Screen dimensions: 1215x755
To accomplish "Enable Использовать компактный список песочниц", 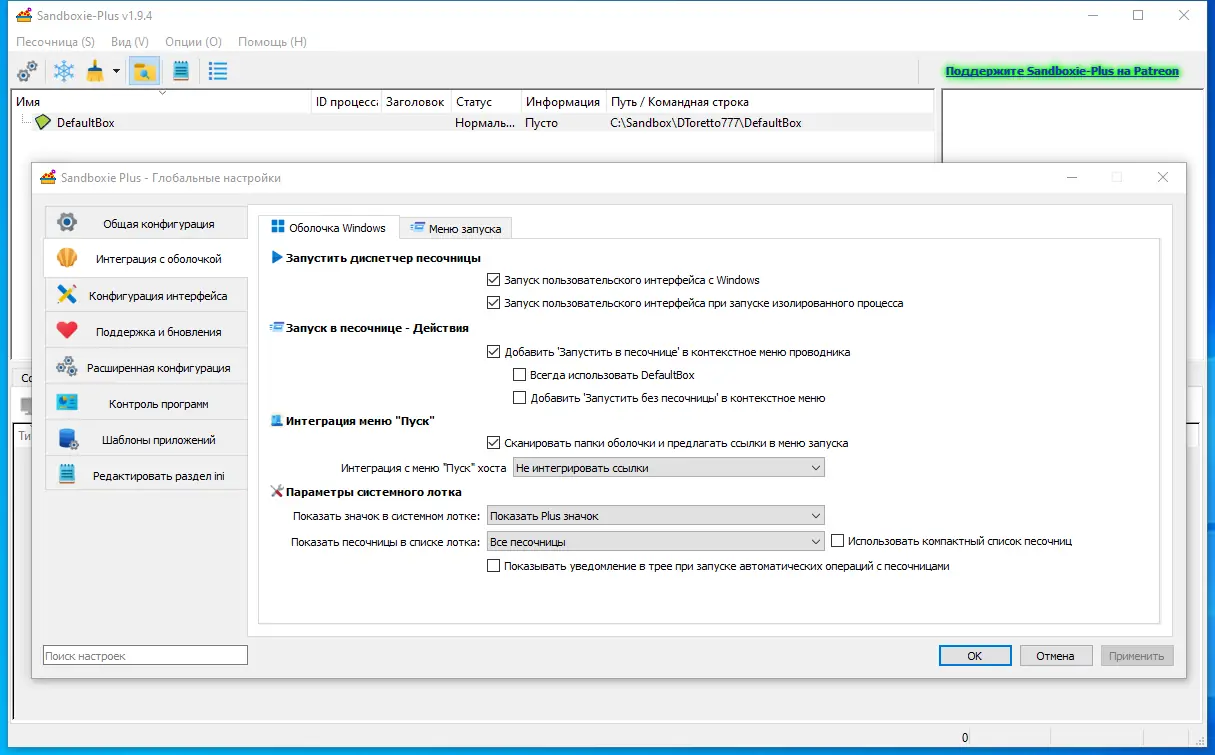I will pos(838,541).
